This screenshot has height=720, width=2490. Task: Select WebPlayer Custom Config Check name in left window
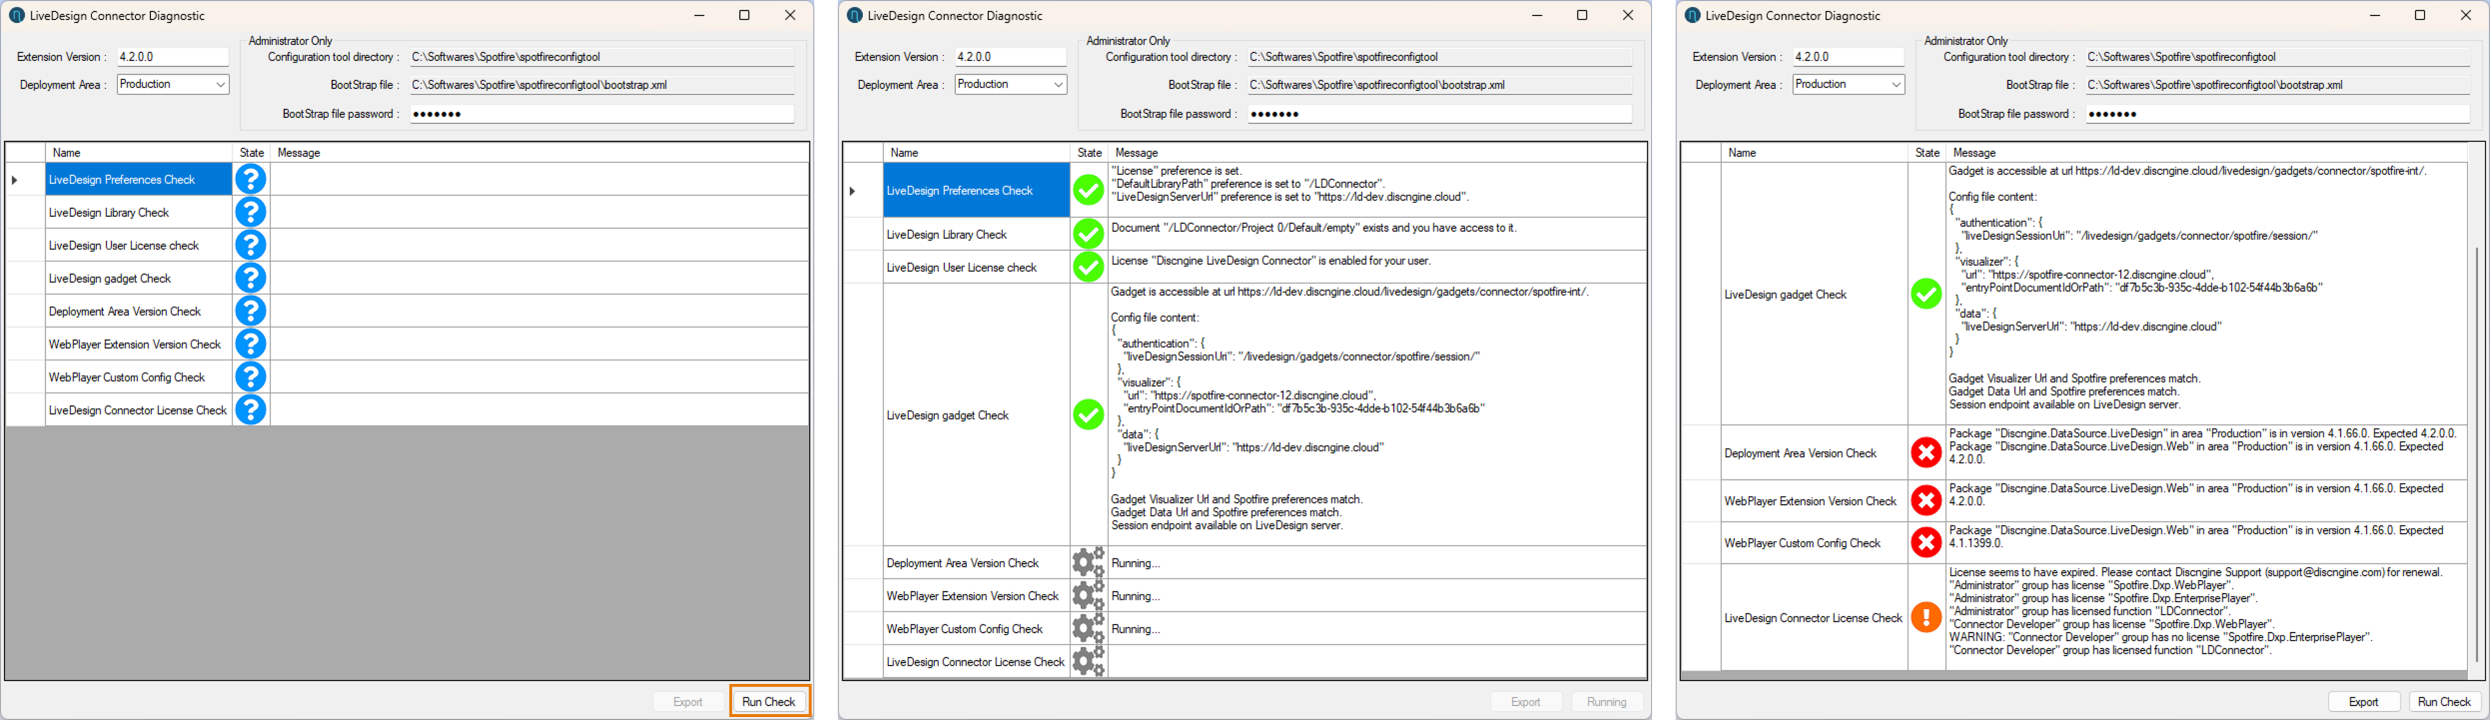click(x=127, y=378)
